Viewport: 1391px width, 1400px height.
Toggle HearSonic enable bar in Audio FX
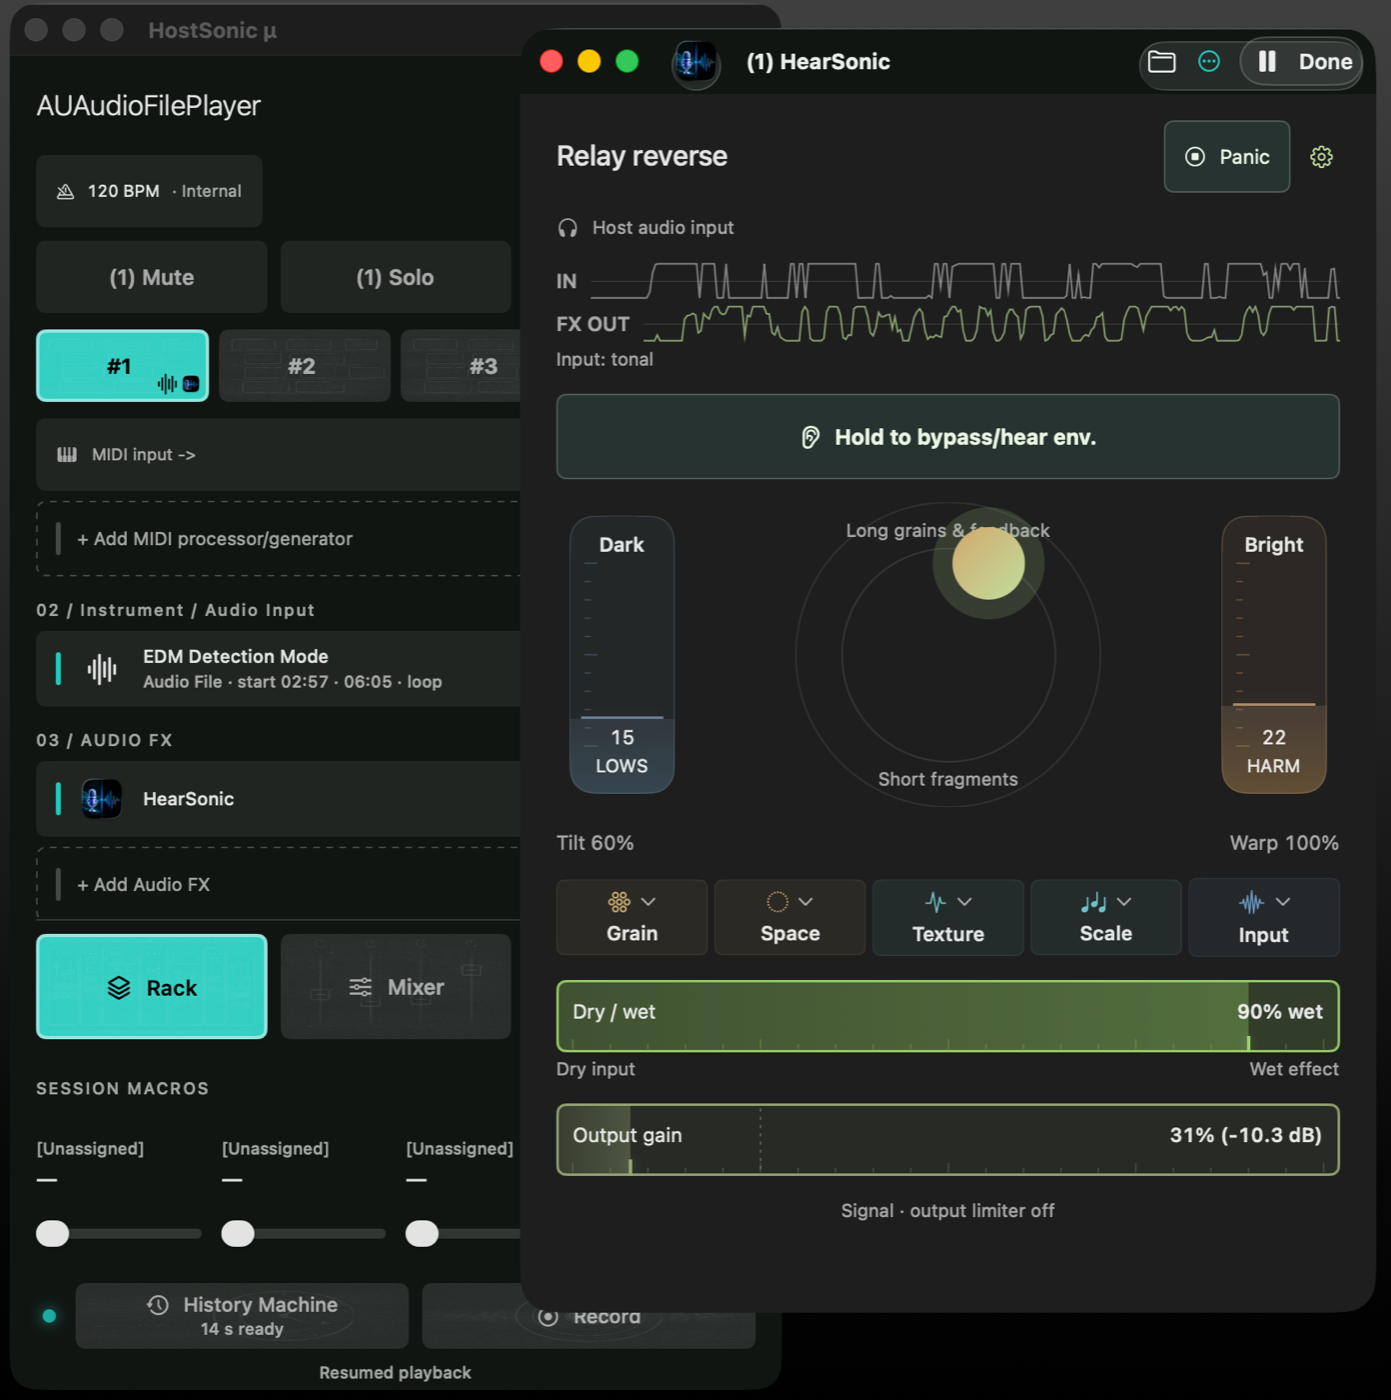58,799
